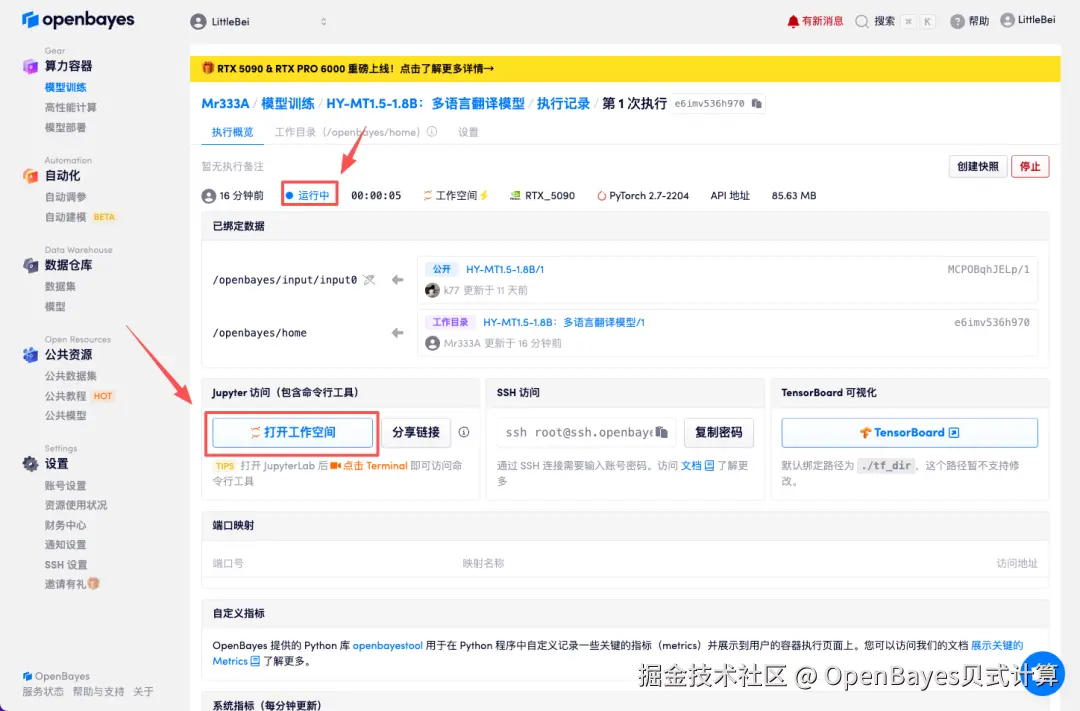Screen dimensions: 1080x711
Task: Stop the execution with 停止 button
Action: (1030, 167)
